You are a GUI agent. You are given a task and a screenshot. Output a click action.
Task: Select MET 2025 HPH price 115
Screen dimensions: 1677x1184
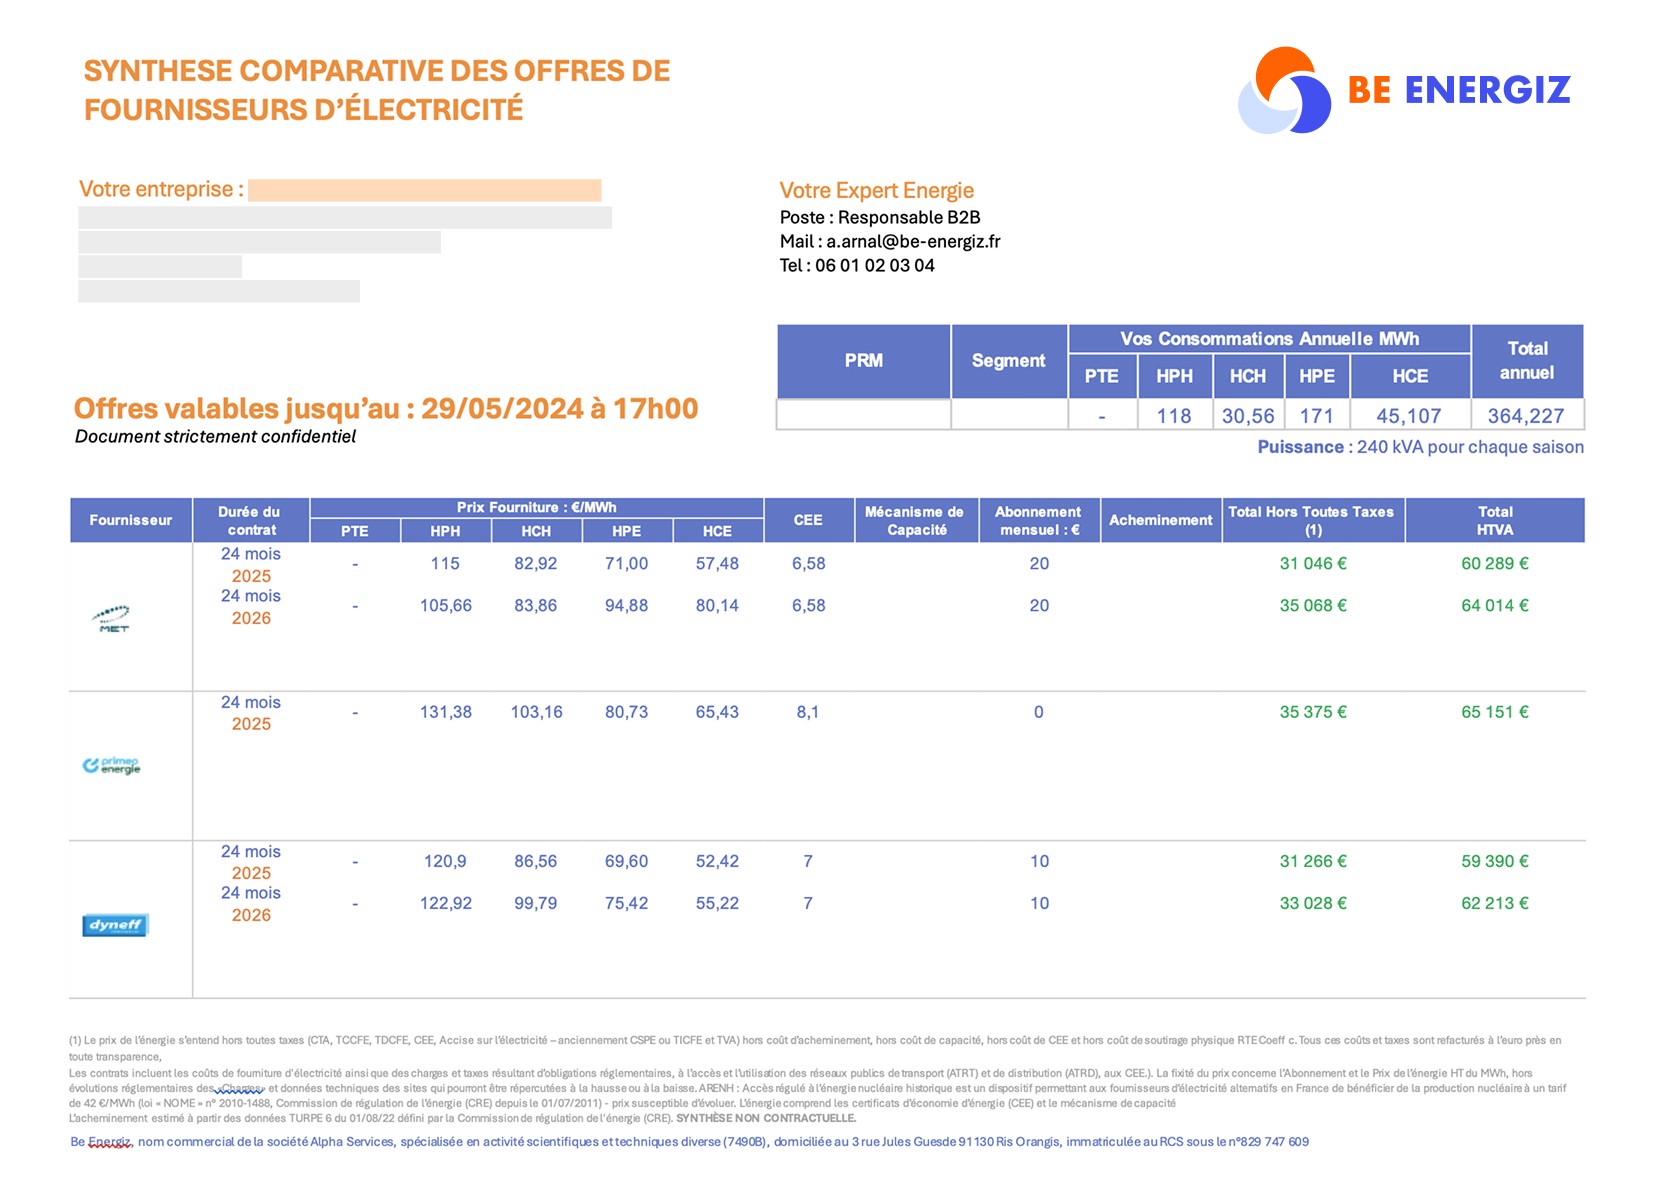coord(445,564)
